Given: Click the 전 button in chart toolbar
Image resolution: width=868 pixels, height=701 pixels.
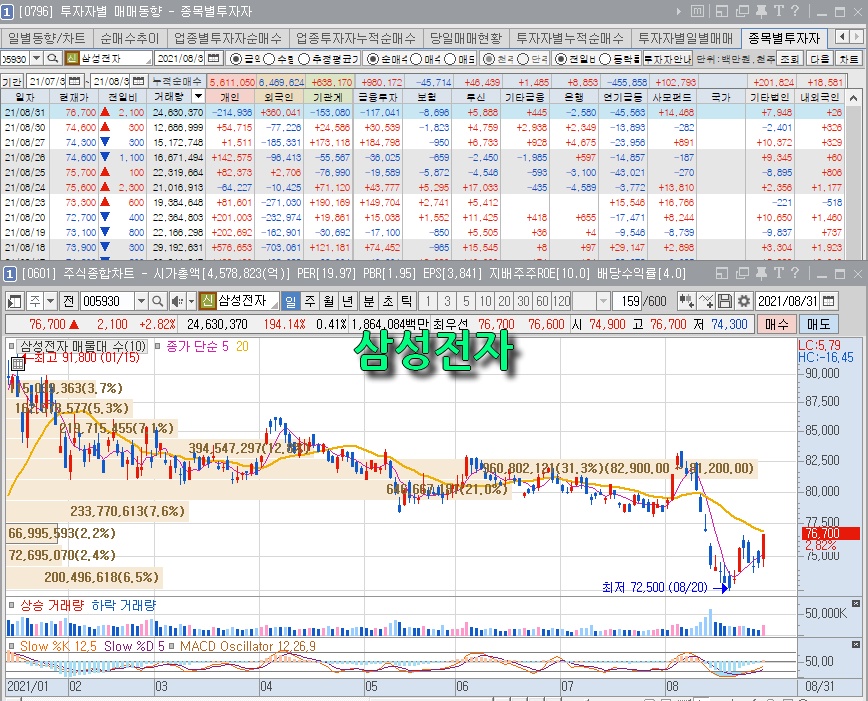Looking at the screenshot, I should pos(69,301).
